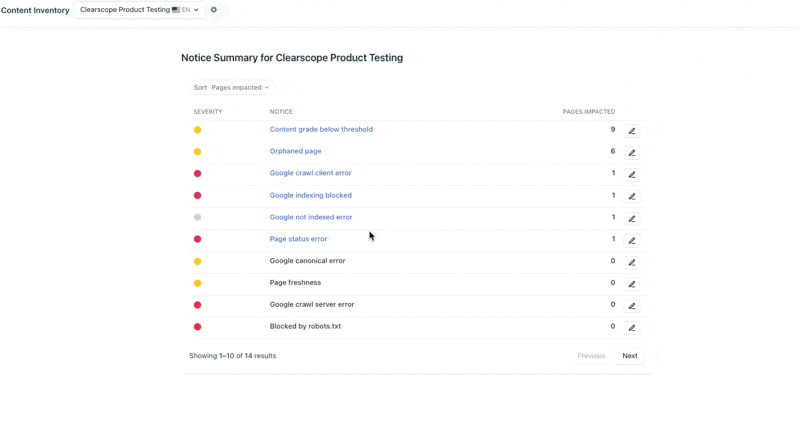Edit the Google canonical error notice
800x430 pixels.
[x=632, y=262]
